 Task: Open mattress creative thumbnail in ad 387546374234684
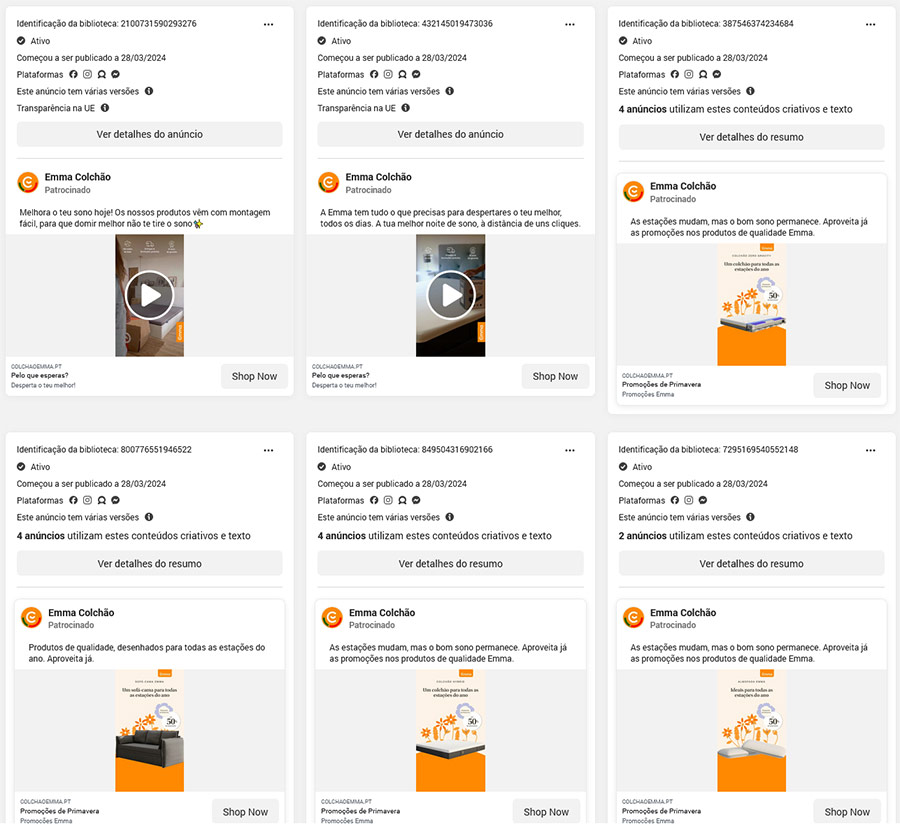pyautogui.click(x=751, y=305)
